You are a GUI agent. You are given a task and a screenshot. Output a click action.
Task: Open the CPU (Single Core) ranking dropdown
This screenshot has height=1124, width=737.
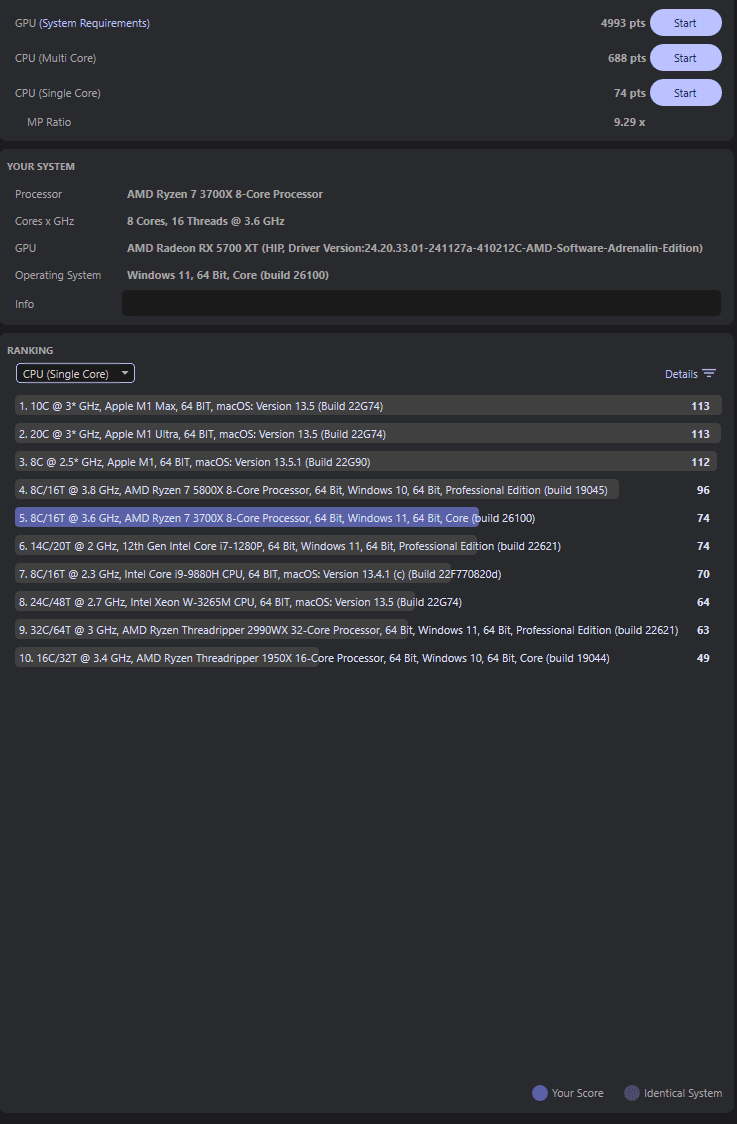(75, 373)
